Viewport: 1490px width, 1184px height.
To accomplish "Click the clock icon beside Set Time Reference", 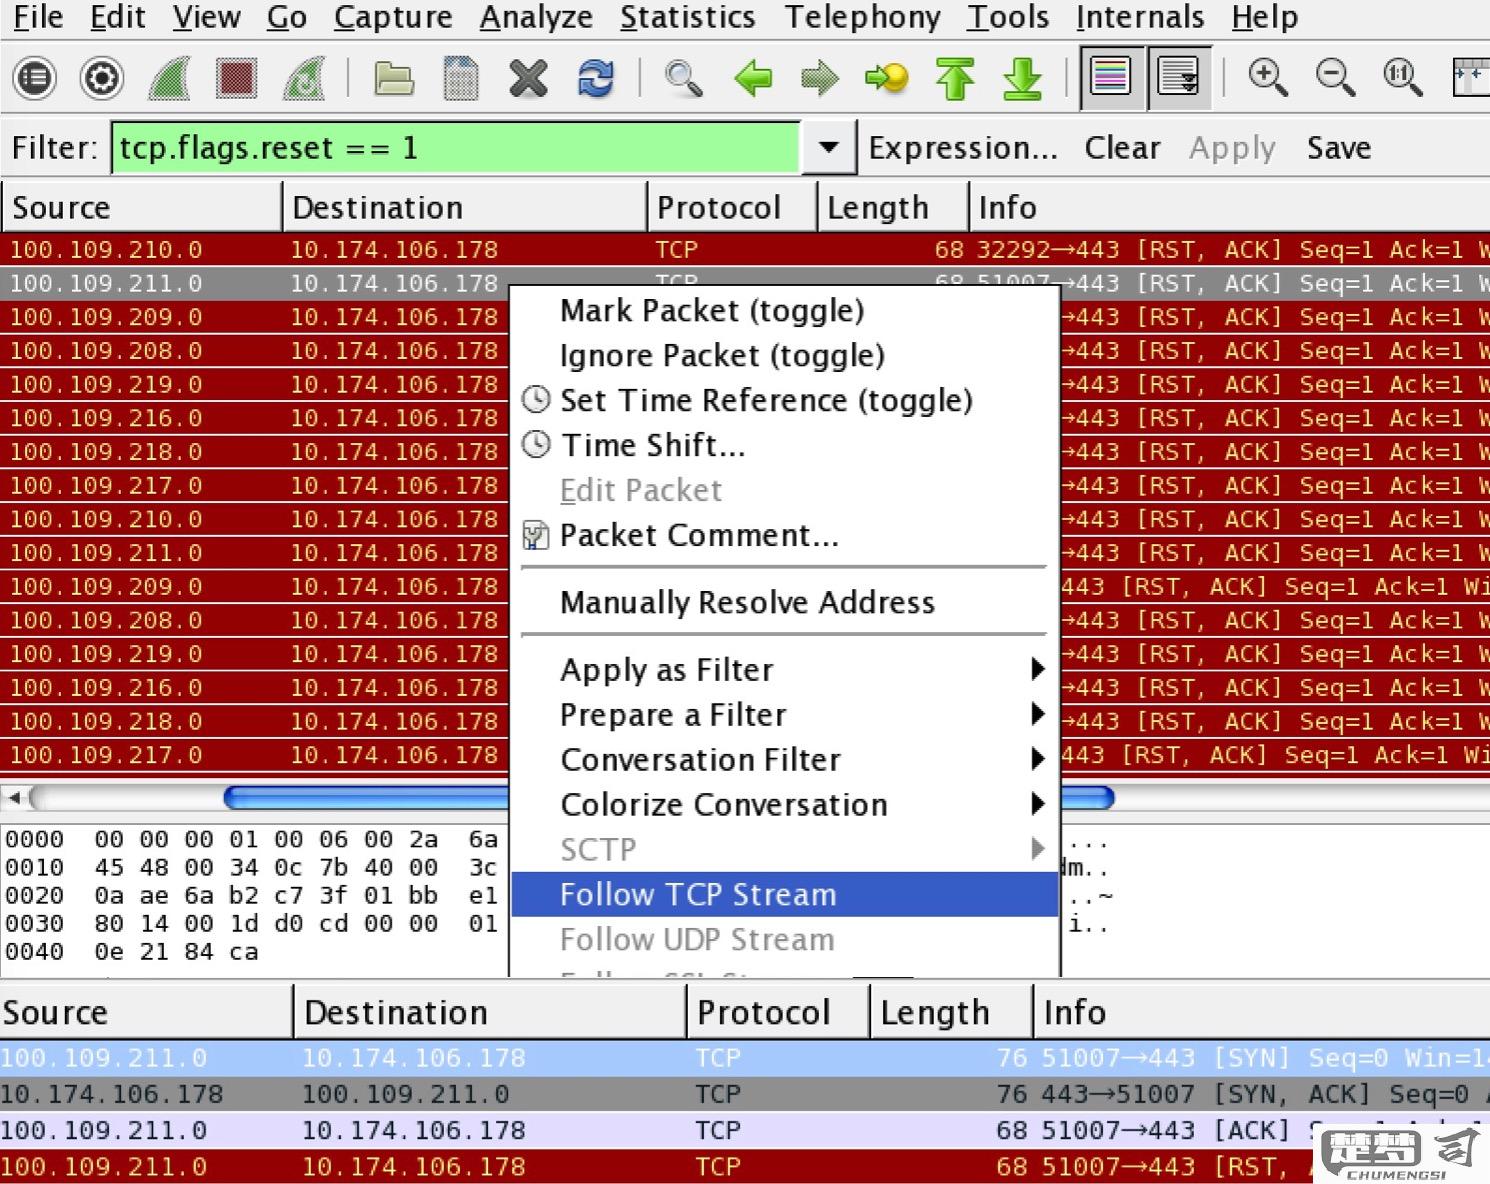I will pos(537,400).
